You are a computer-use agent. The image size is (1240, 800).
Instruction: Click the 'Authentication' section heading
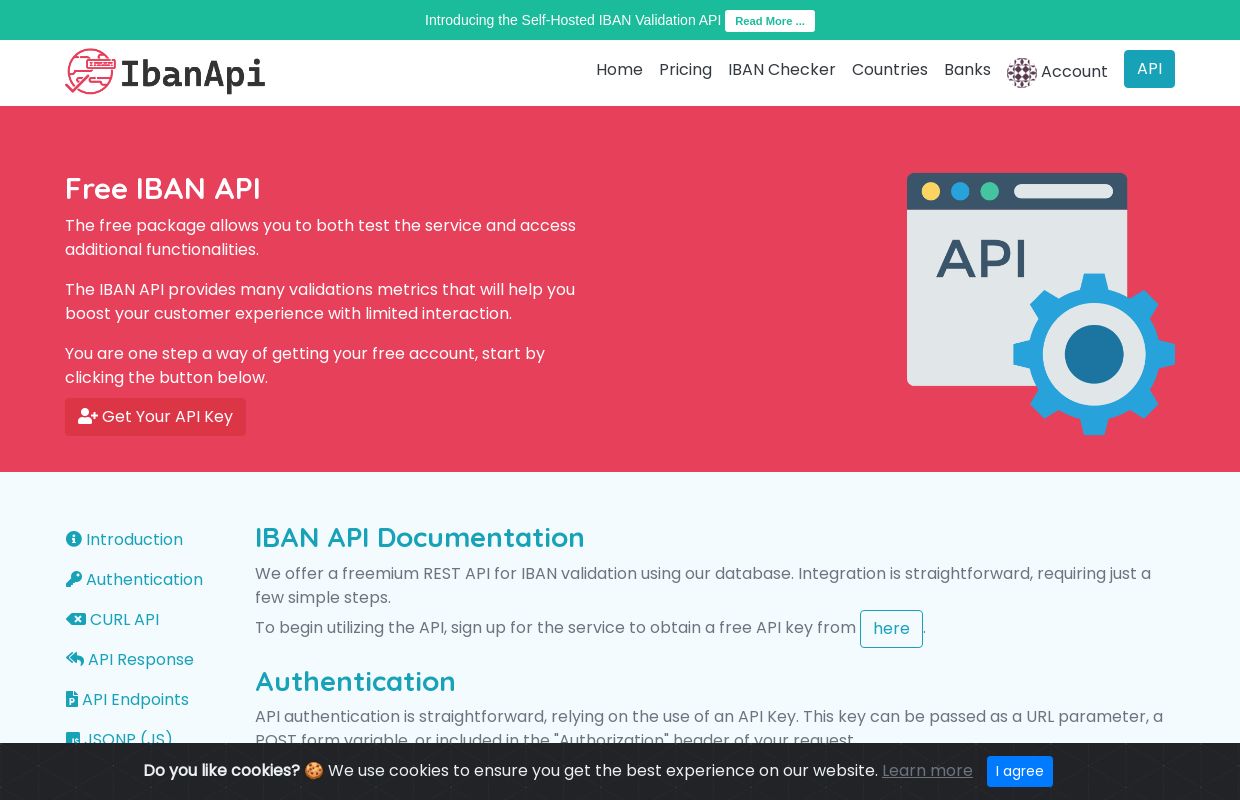[x=355, y=681]
